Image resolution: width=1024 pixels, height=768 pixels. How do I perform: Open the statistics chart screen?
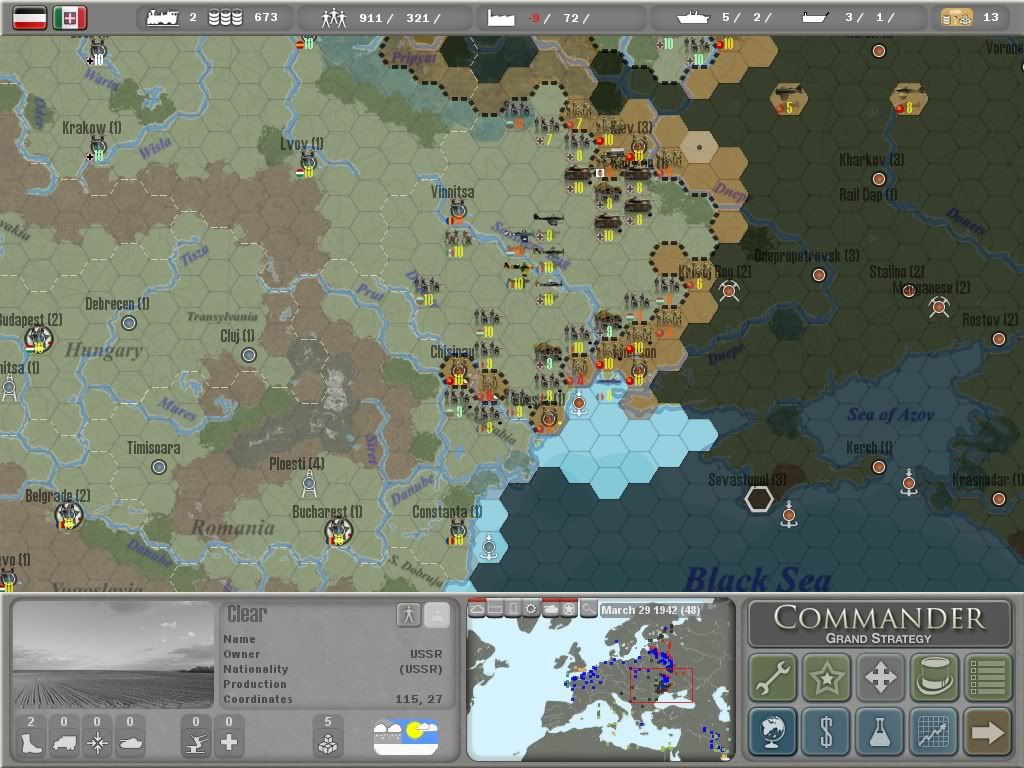[934, 731]
